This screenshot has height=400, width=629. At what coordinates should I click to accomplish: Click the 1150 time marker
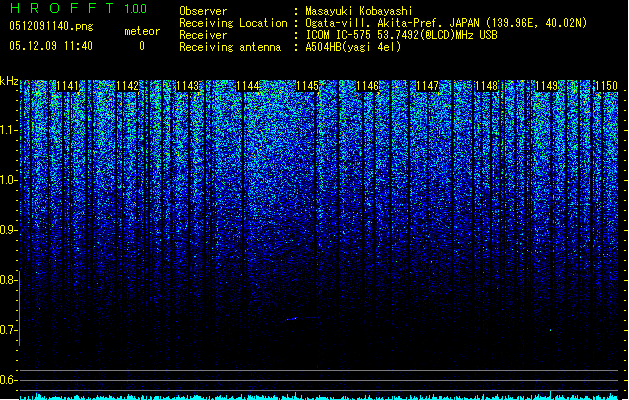point(606,86)
